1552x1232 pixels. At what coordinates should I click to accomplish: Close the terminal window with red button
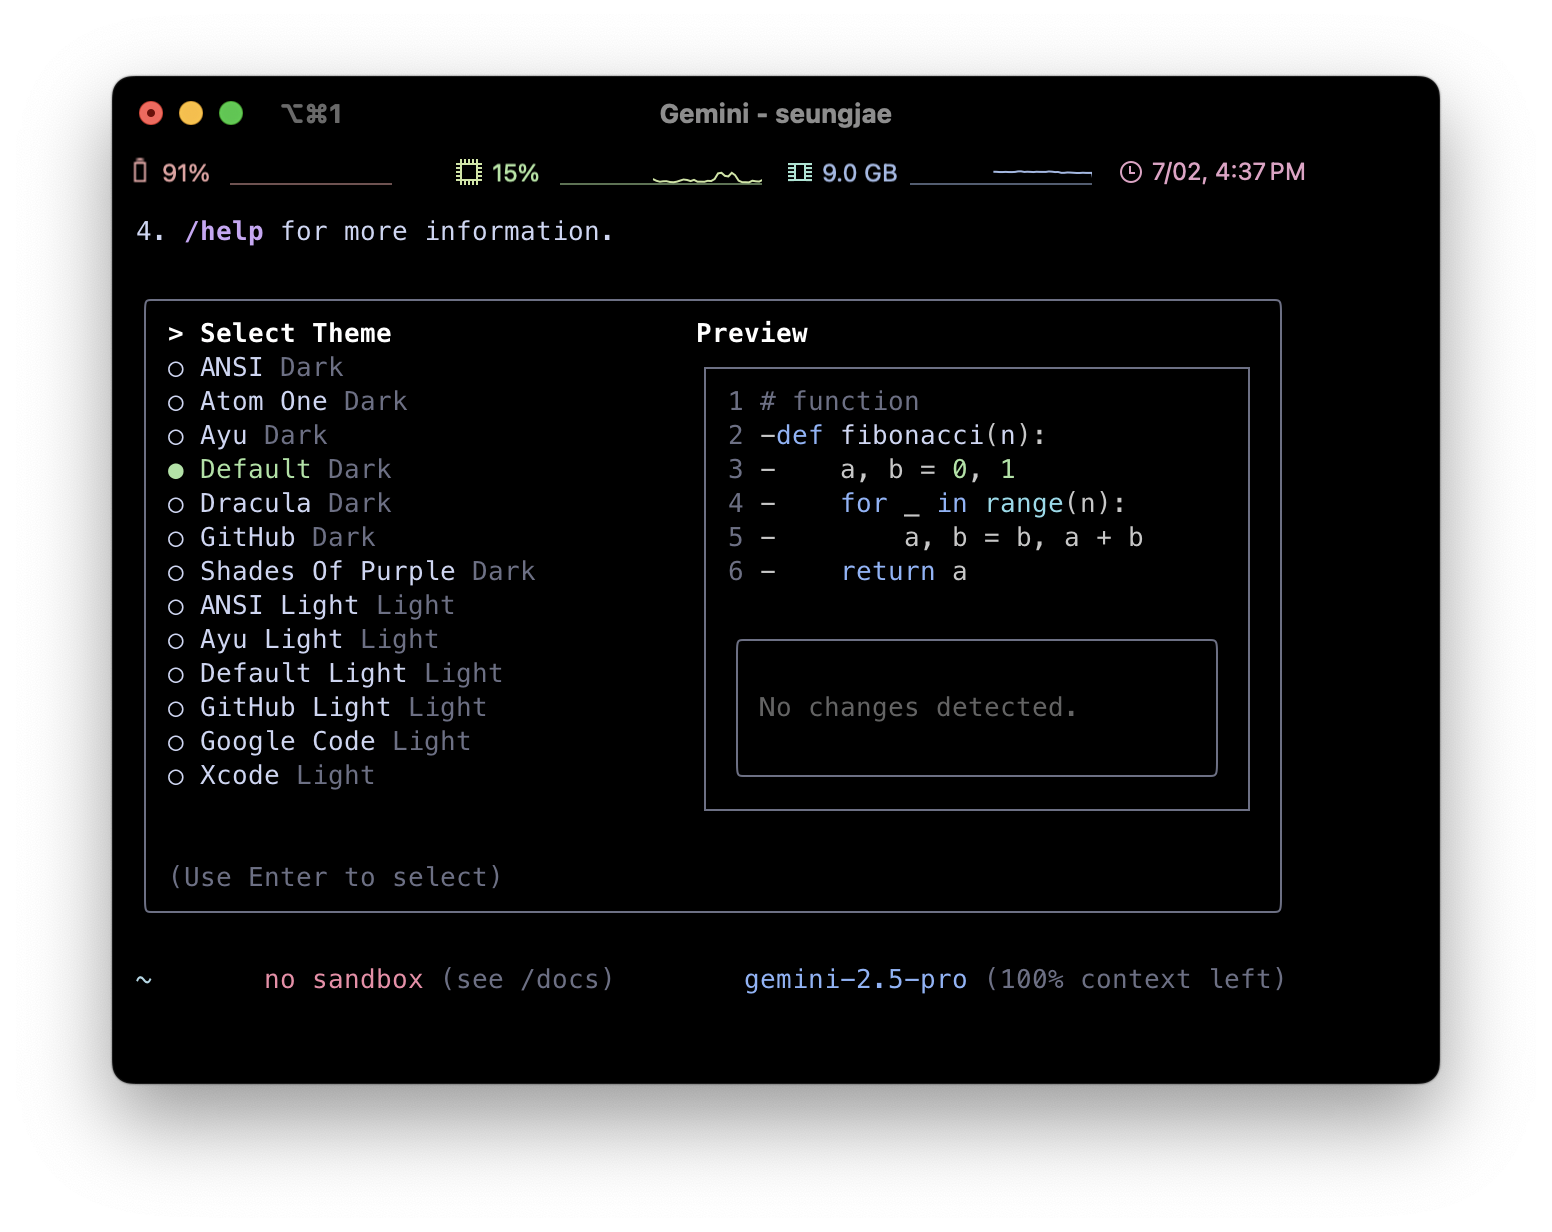coord(151,113)
